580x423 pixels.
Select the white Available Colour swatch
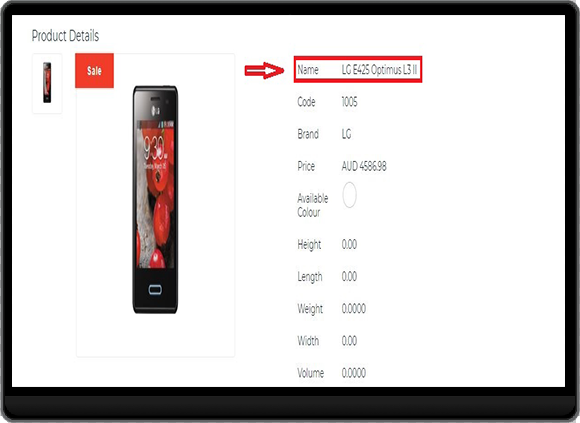point(349,195)
